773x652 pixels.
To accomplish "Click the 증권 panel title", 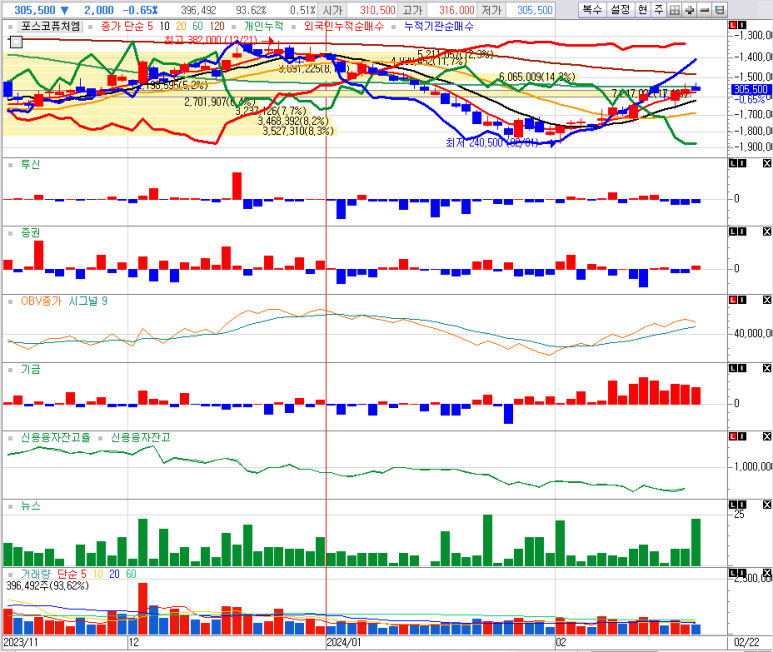I will [30, 233].
